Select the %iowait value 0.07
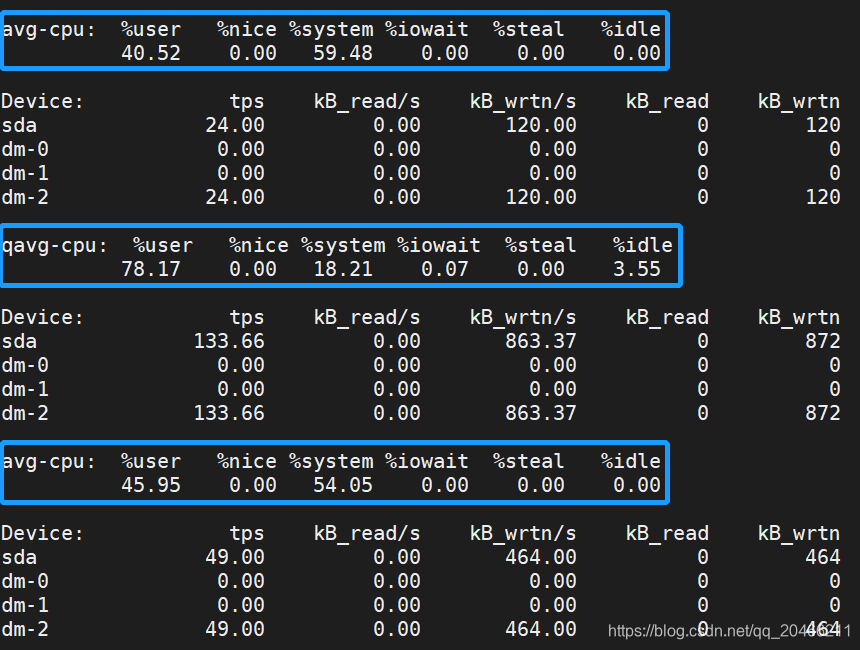 445,269
